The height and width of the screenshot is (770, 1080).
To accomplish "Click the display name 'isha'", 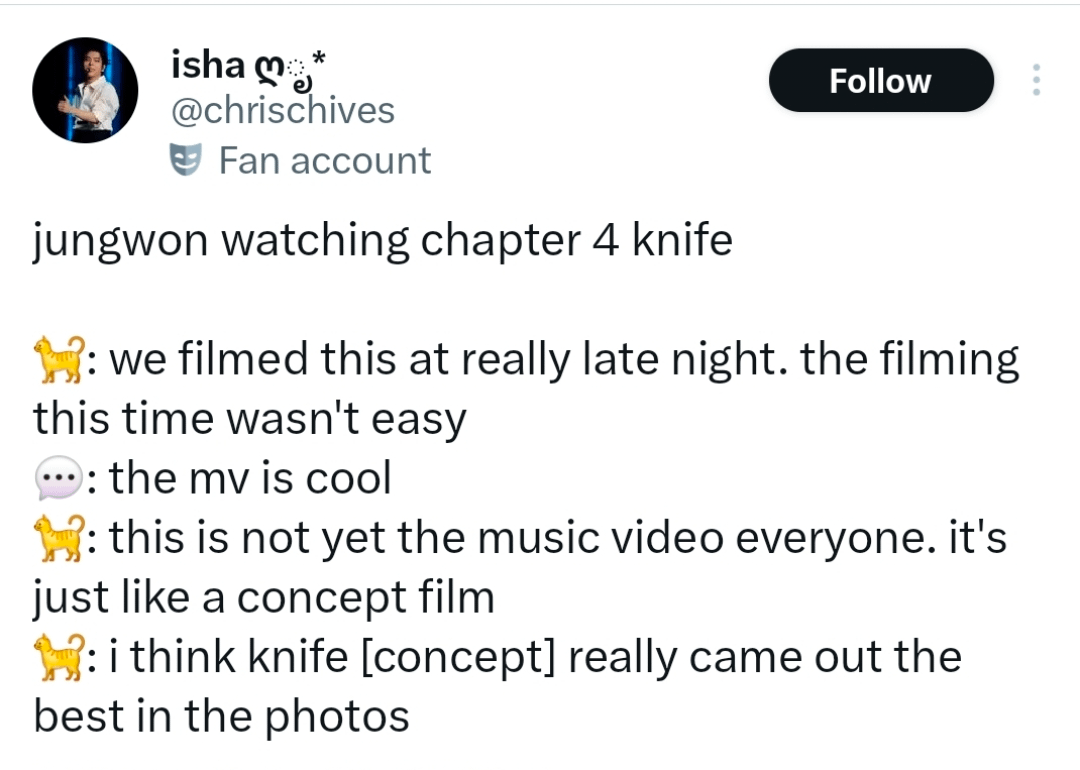I will point(209,63).
